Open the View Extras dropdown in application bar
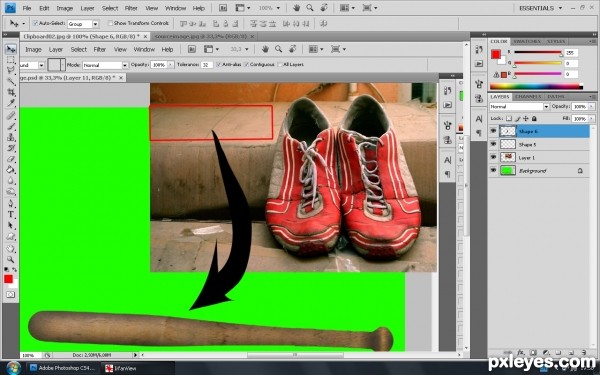Image resolution: width=600 pixels, height=375 pixels. [243, 8]
